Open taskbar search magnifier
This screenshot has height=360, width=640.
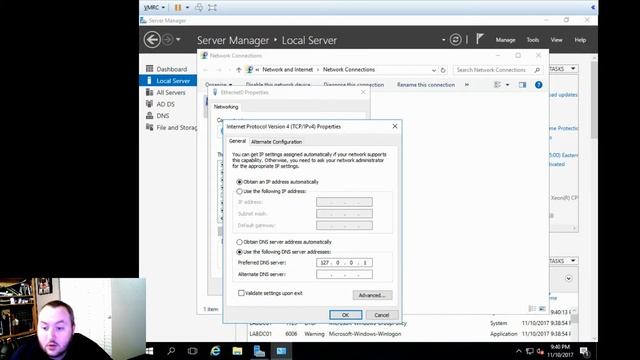pyautogui.click(x=171, y=351)
